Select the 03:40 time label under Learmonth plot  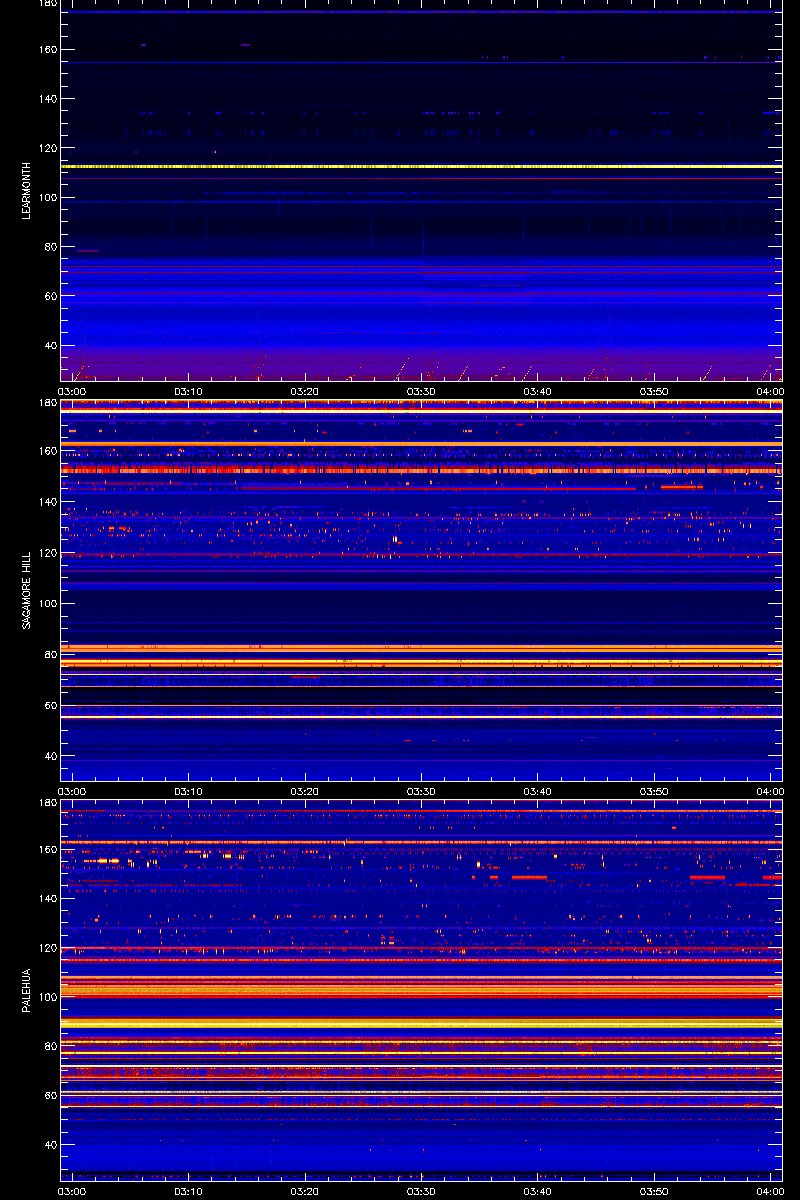tap(537, 391)
